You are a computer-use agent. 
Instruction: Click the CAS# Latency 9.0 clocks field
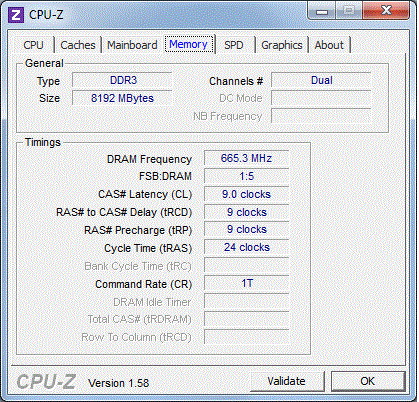tap(247, 194)
